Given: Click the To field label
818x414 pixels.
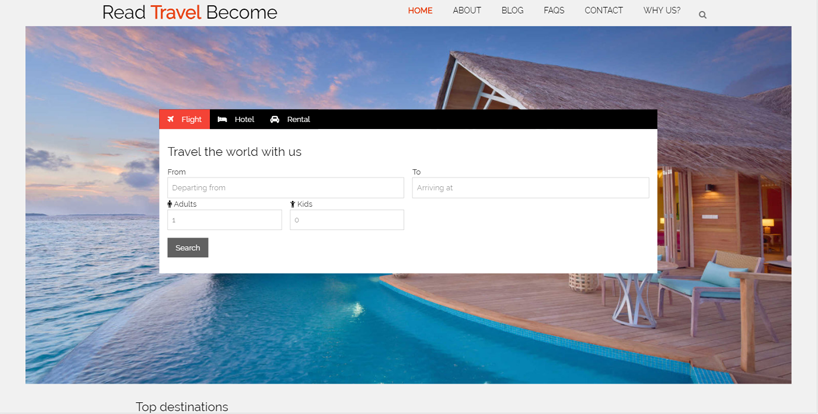Looking at the screenshot, I should click(x=416, y=172).
